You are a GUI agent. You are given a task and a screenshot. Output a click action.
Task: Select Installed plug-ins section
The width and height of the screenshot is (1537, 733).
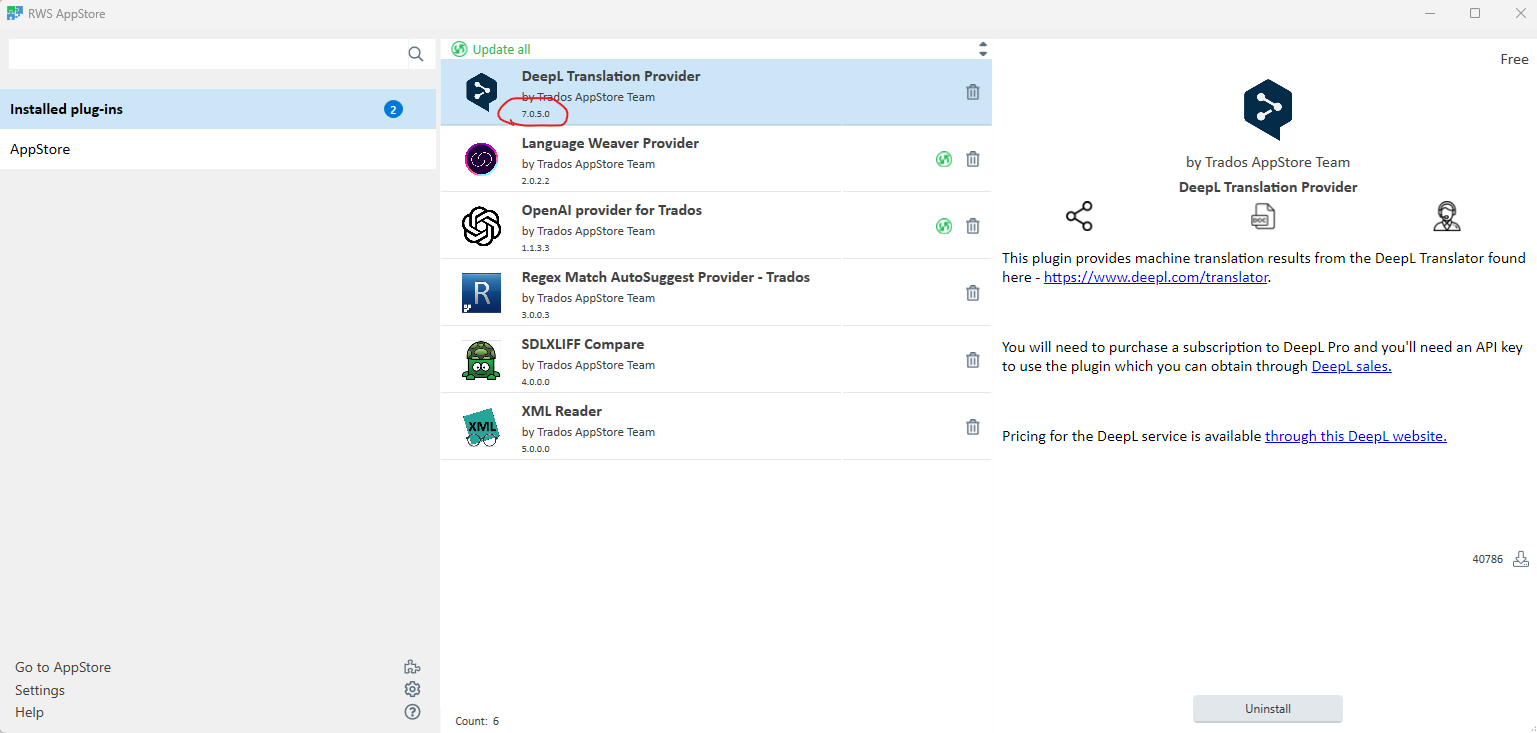coord(218,109)
